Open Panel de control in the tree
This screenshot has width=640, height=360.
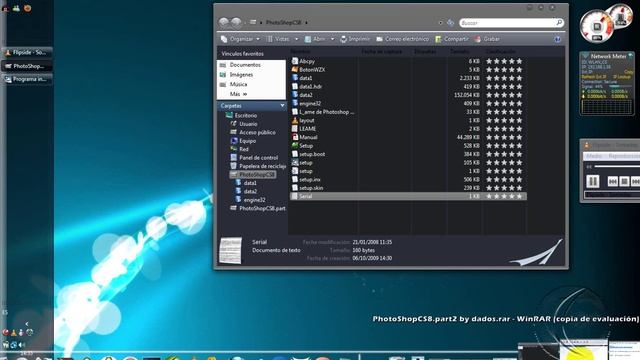[x=254, y=158]
